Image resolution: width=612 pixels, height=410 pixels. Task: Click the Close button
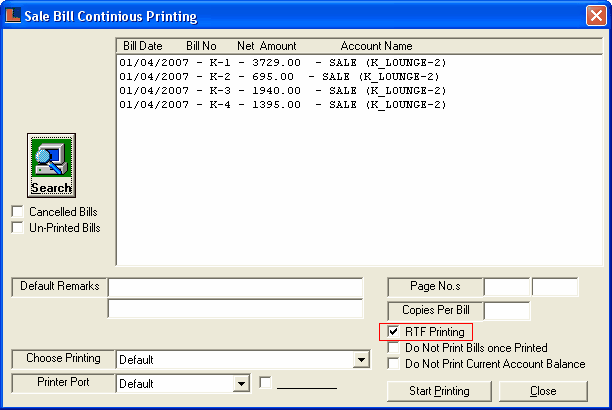[543, 391]
